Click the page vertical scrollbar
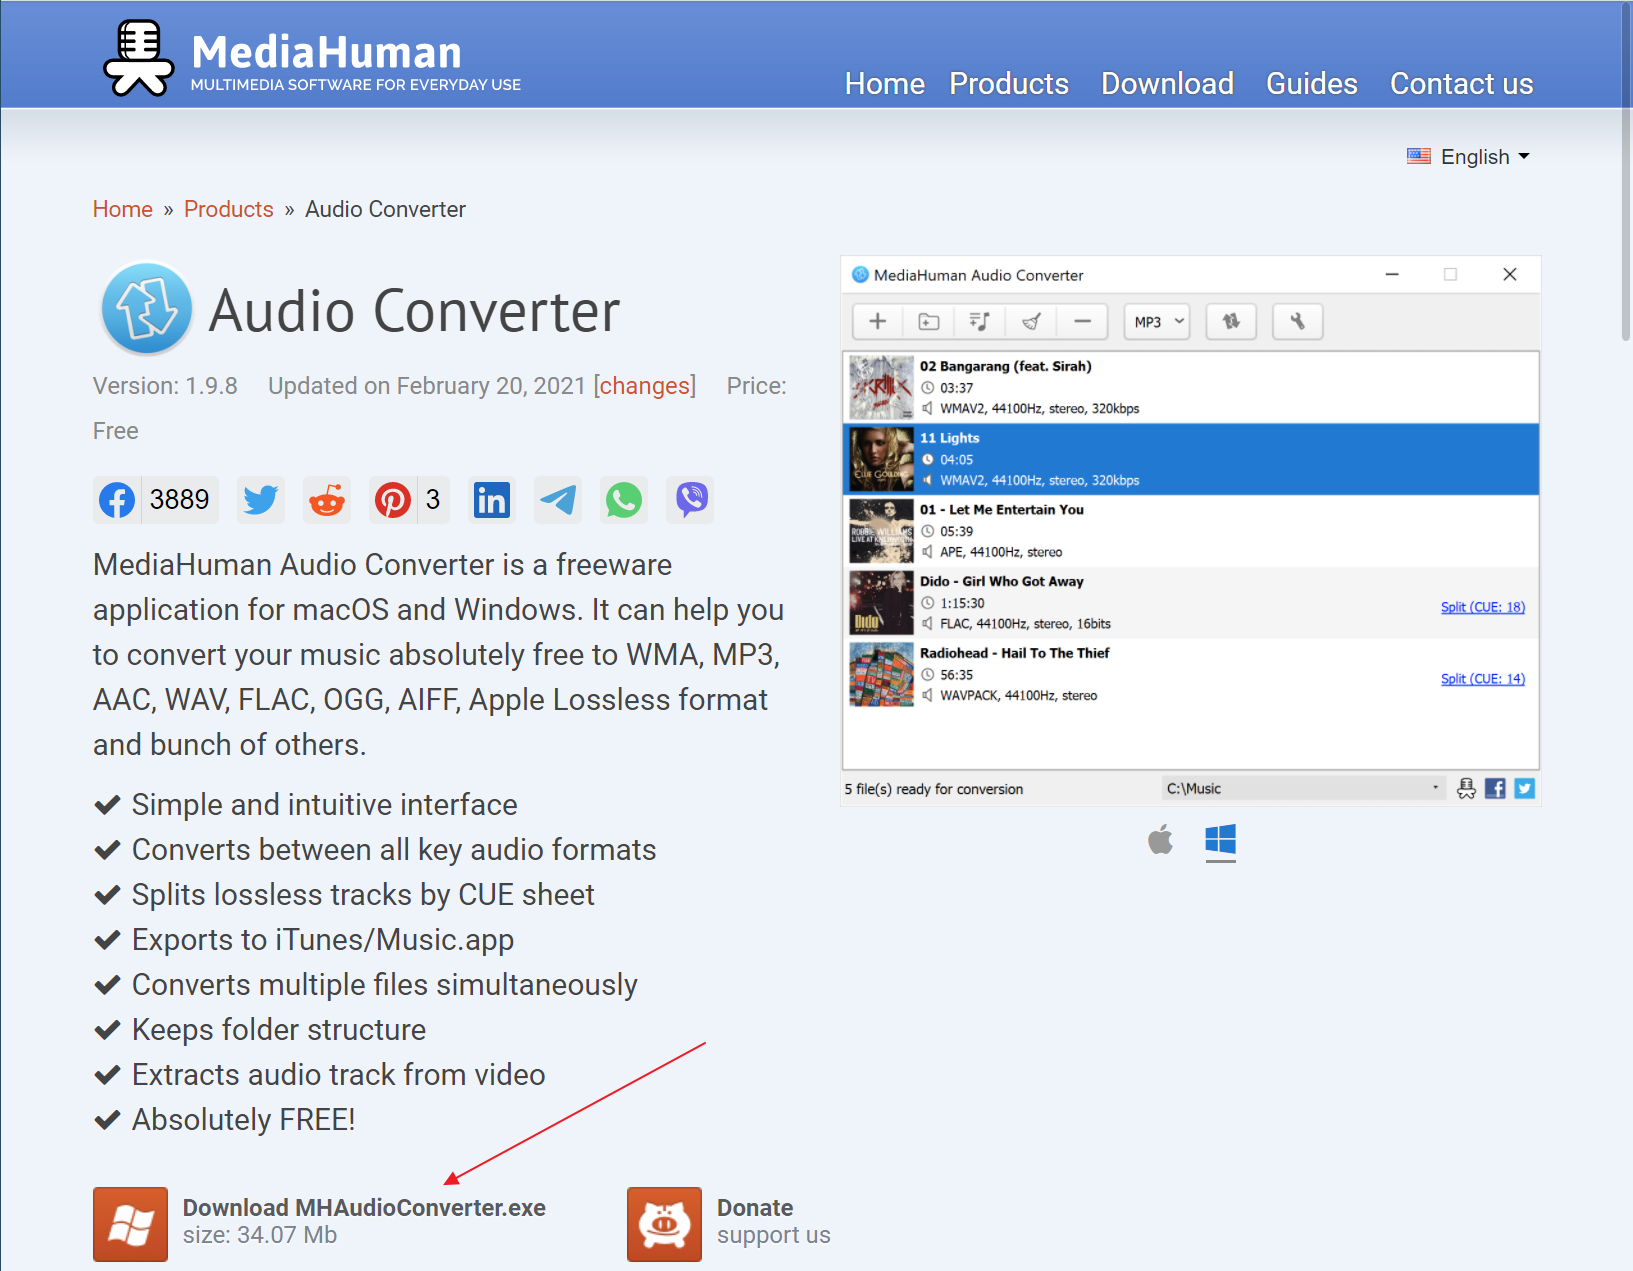This screenshot has height=1271, width=1633. (1625, 170)
